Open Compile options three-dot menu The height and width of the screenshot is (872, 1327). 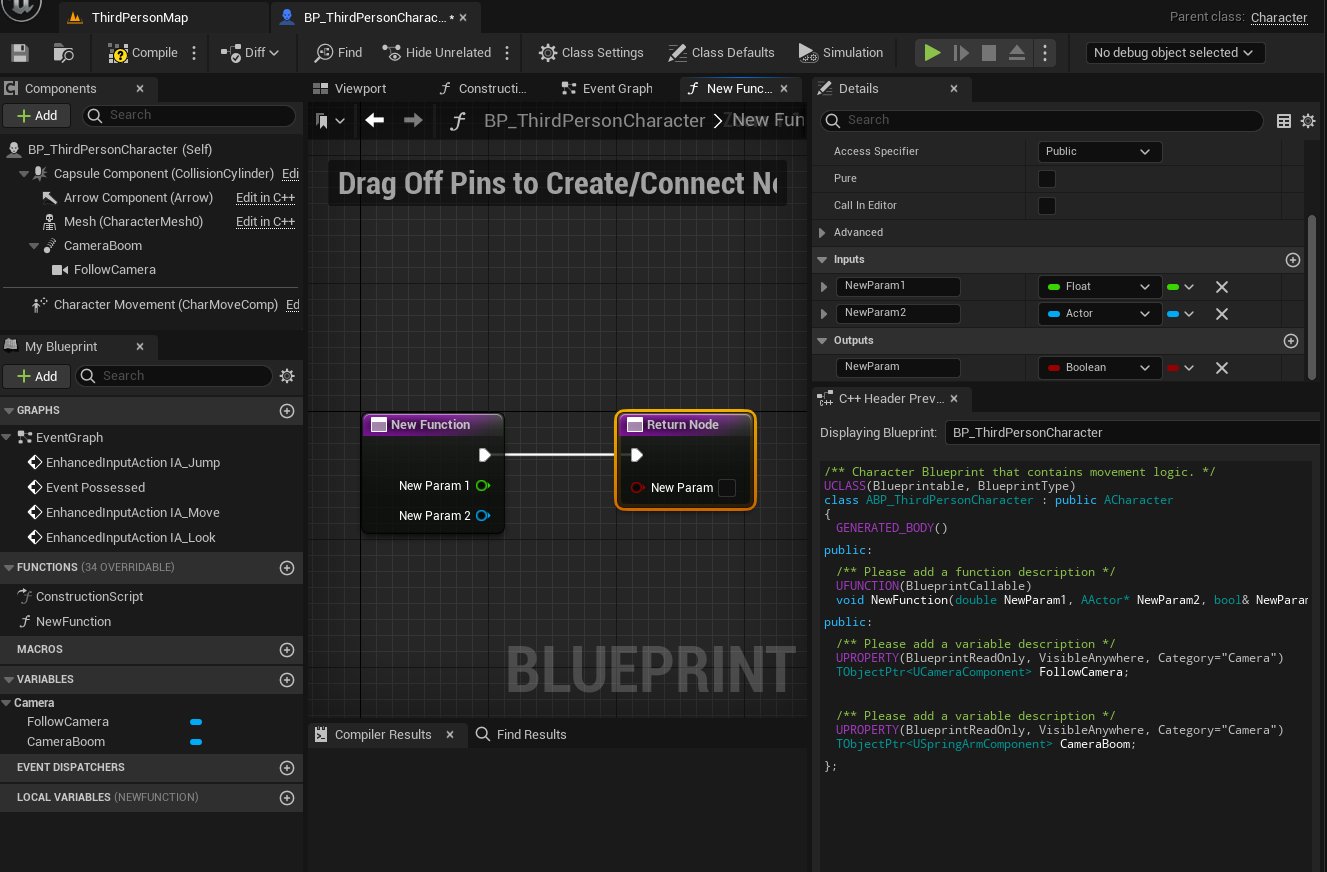(194, 53)
